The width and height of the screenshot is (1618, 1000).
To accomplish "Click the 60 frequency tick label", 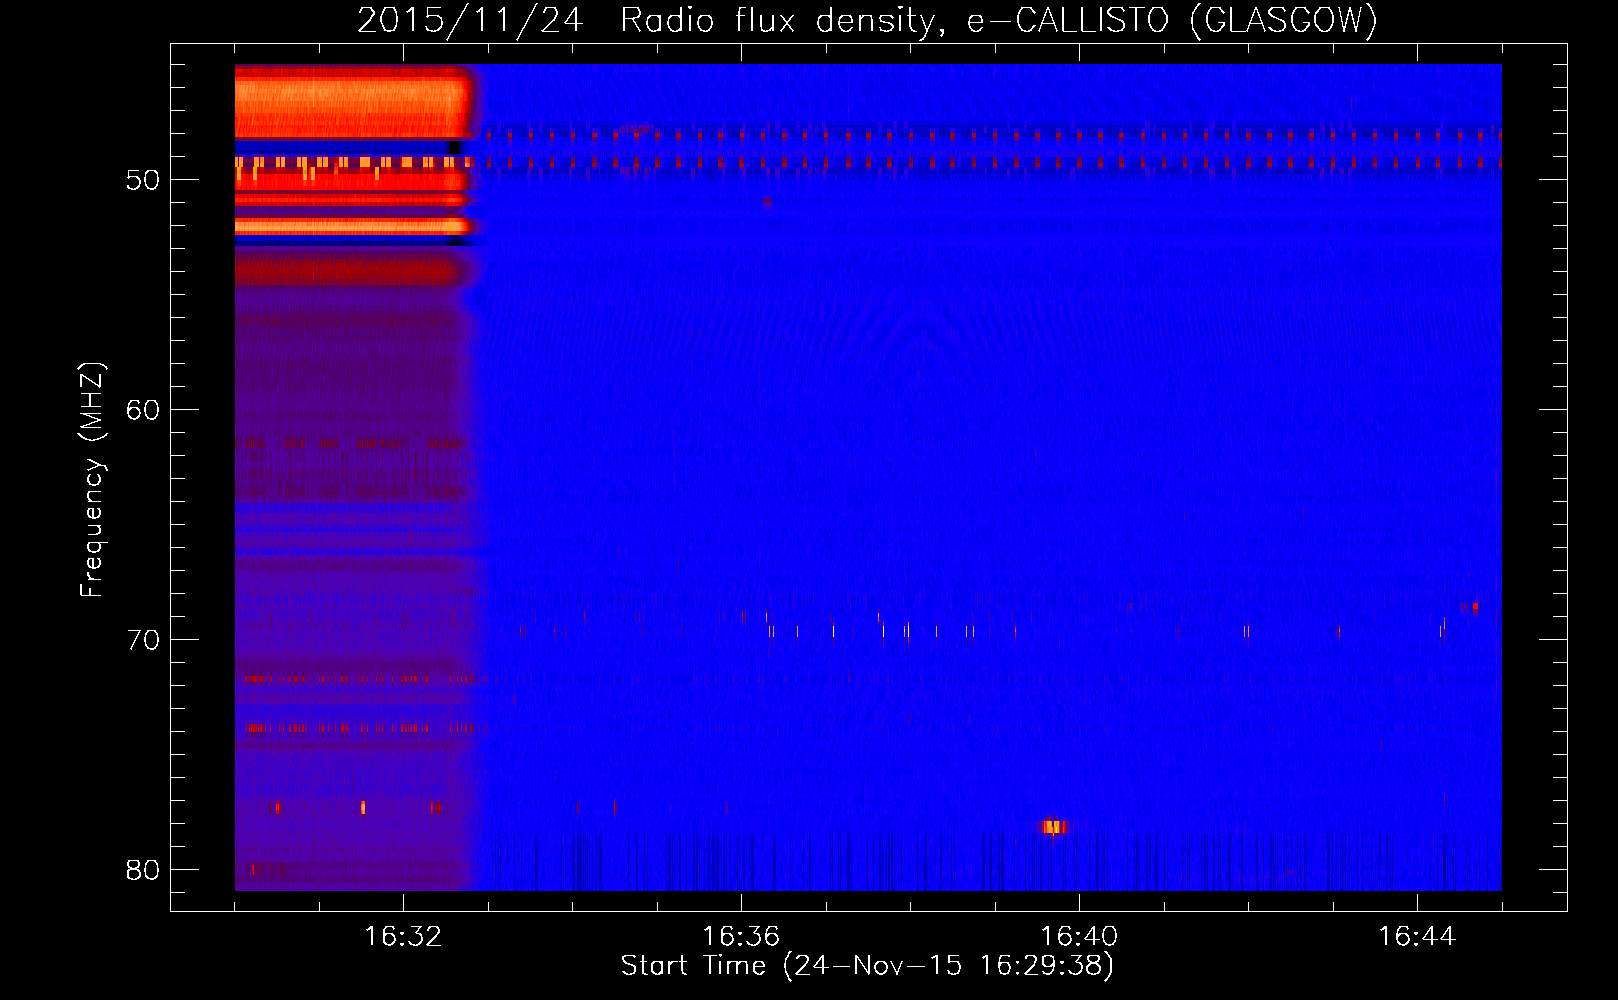I will click(143, 410).
